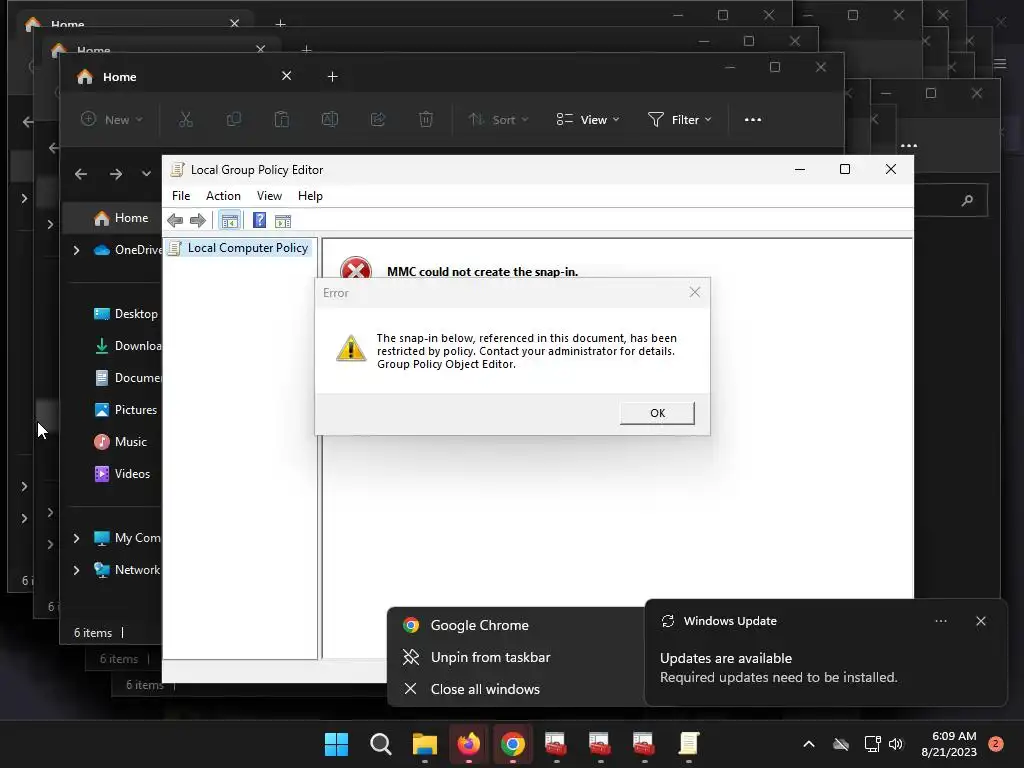The image size is (1024, 768).
Task: Click the Forward arrow in Policy Editor toolbar
Action: pyautogui.click(x=197, y=221)
